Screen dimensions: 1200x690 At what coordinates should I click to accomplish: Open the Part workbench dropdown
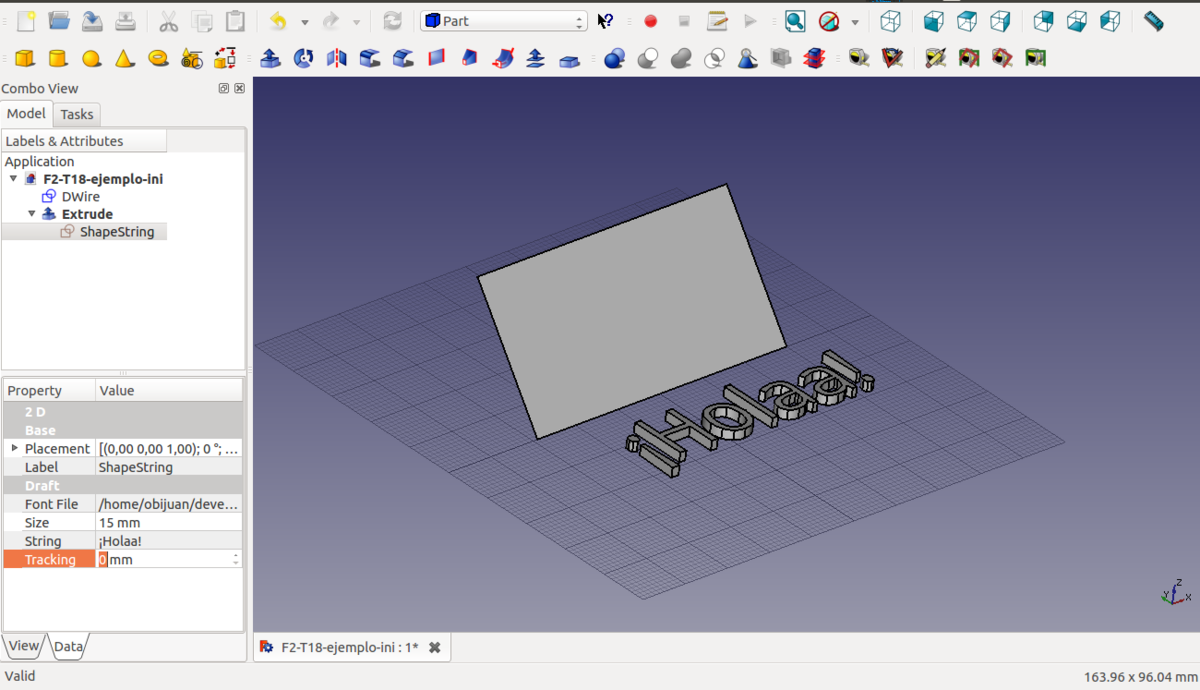[x=503, y=21]
